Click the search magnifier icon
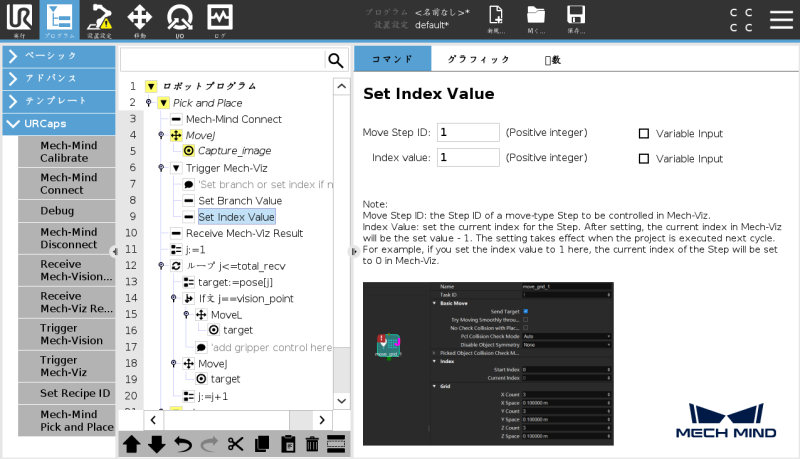This screenshot has height=459, width=800. [x=335, y=61]
